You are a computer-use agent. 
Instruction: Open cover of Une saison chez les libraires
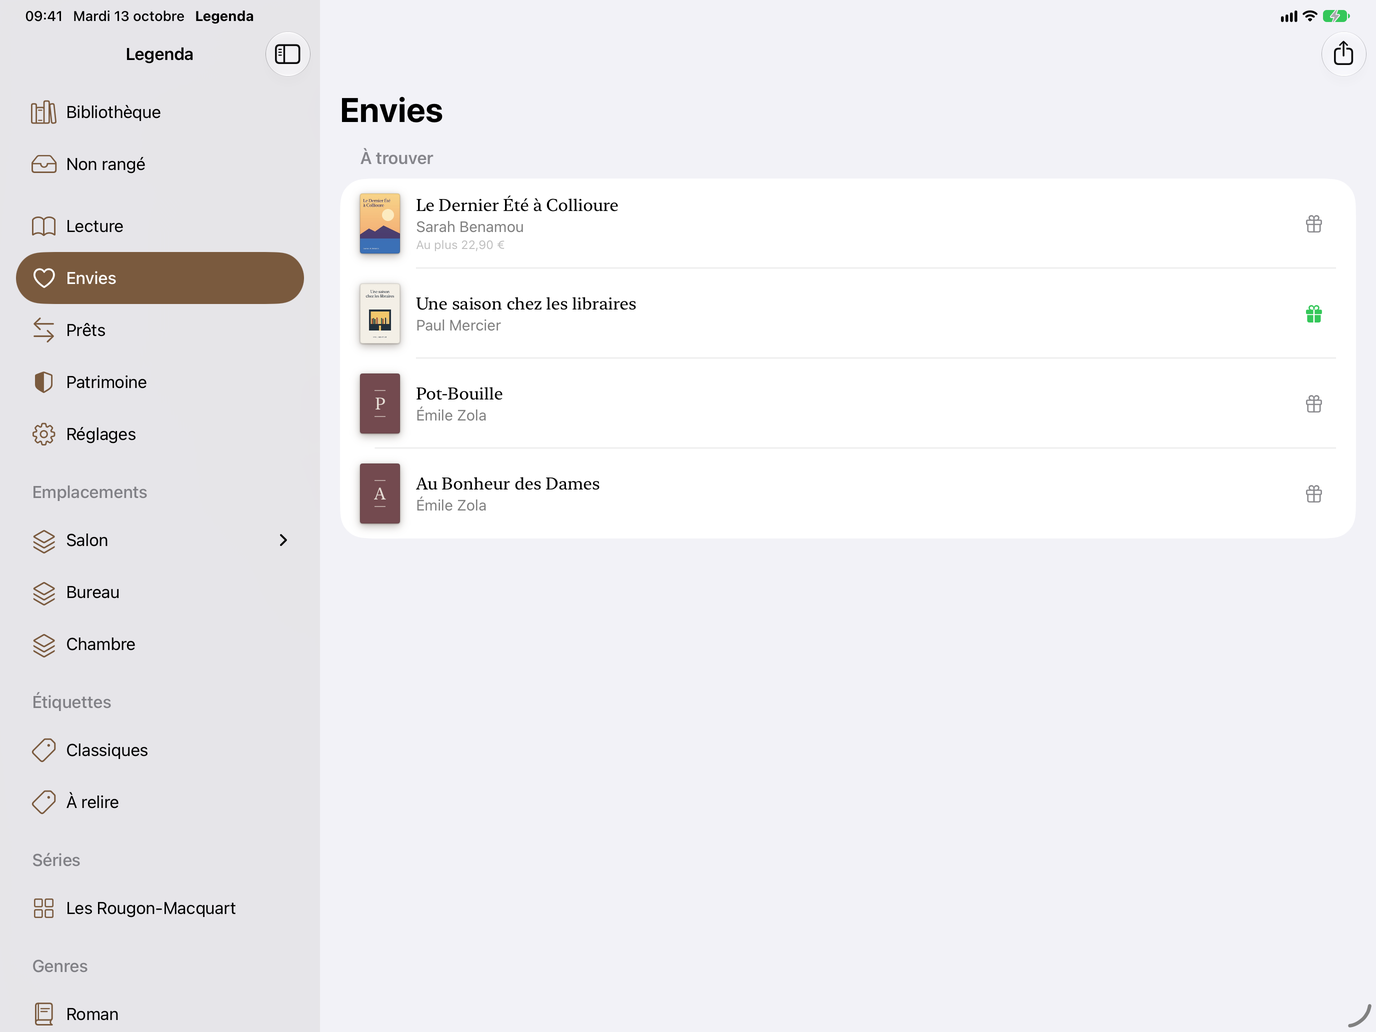380,313
